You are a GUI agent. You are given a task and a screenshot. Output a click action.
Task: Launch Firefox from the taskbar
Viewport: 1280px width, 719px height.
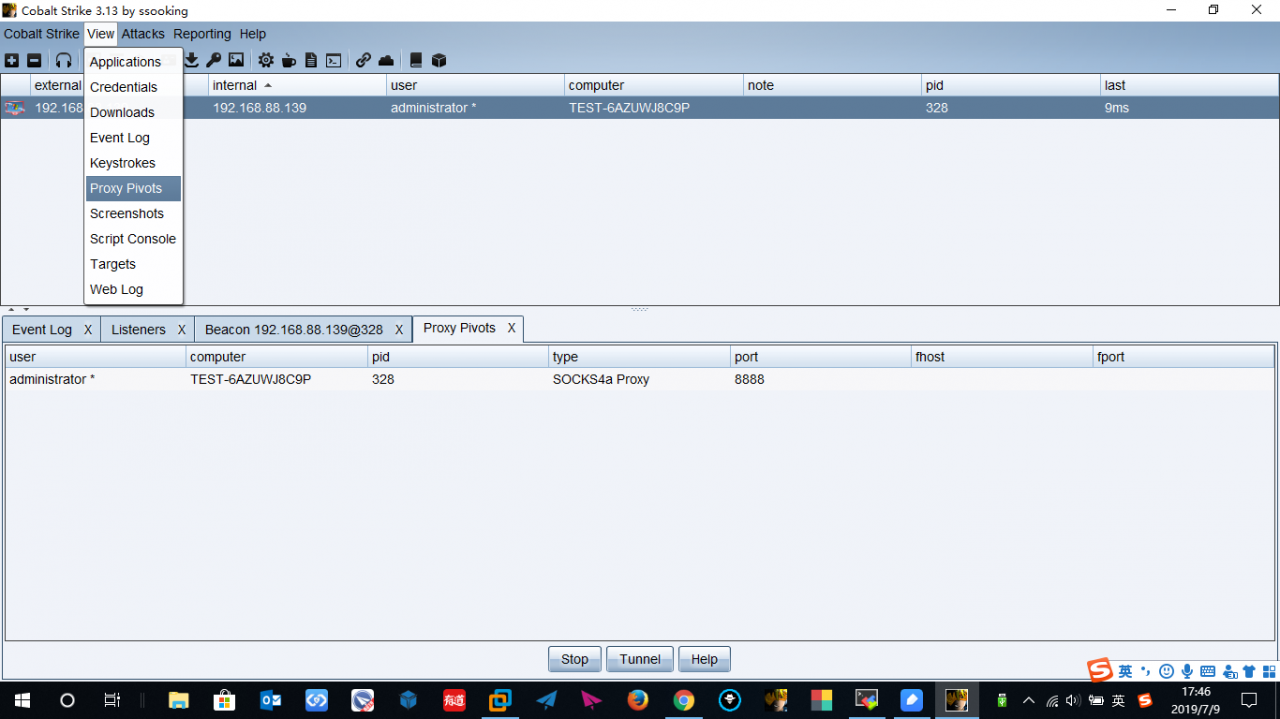coord(638,700)
